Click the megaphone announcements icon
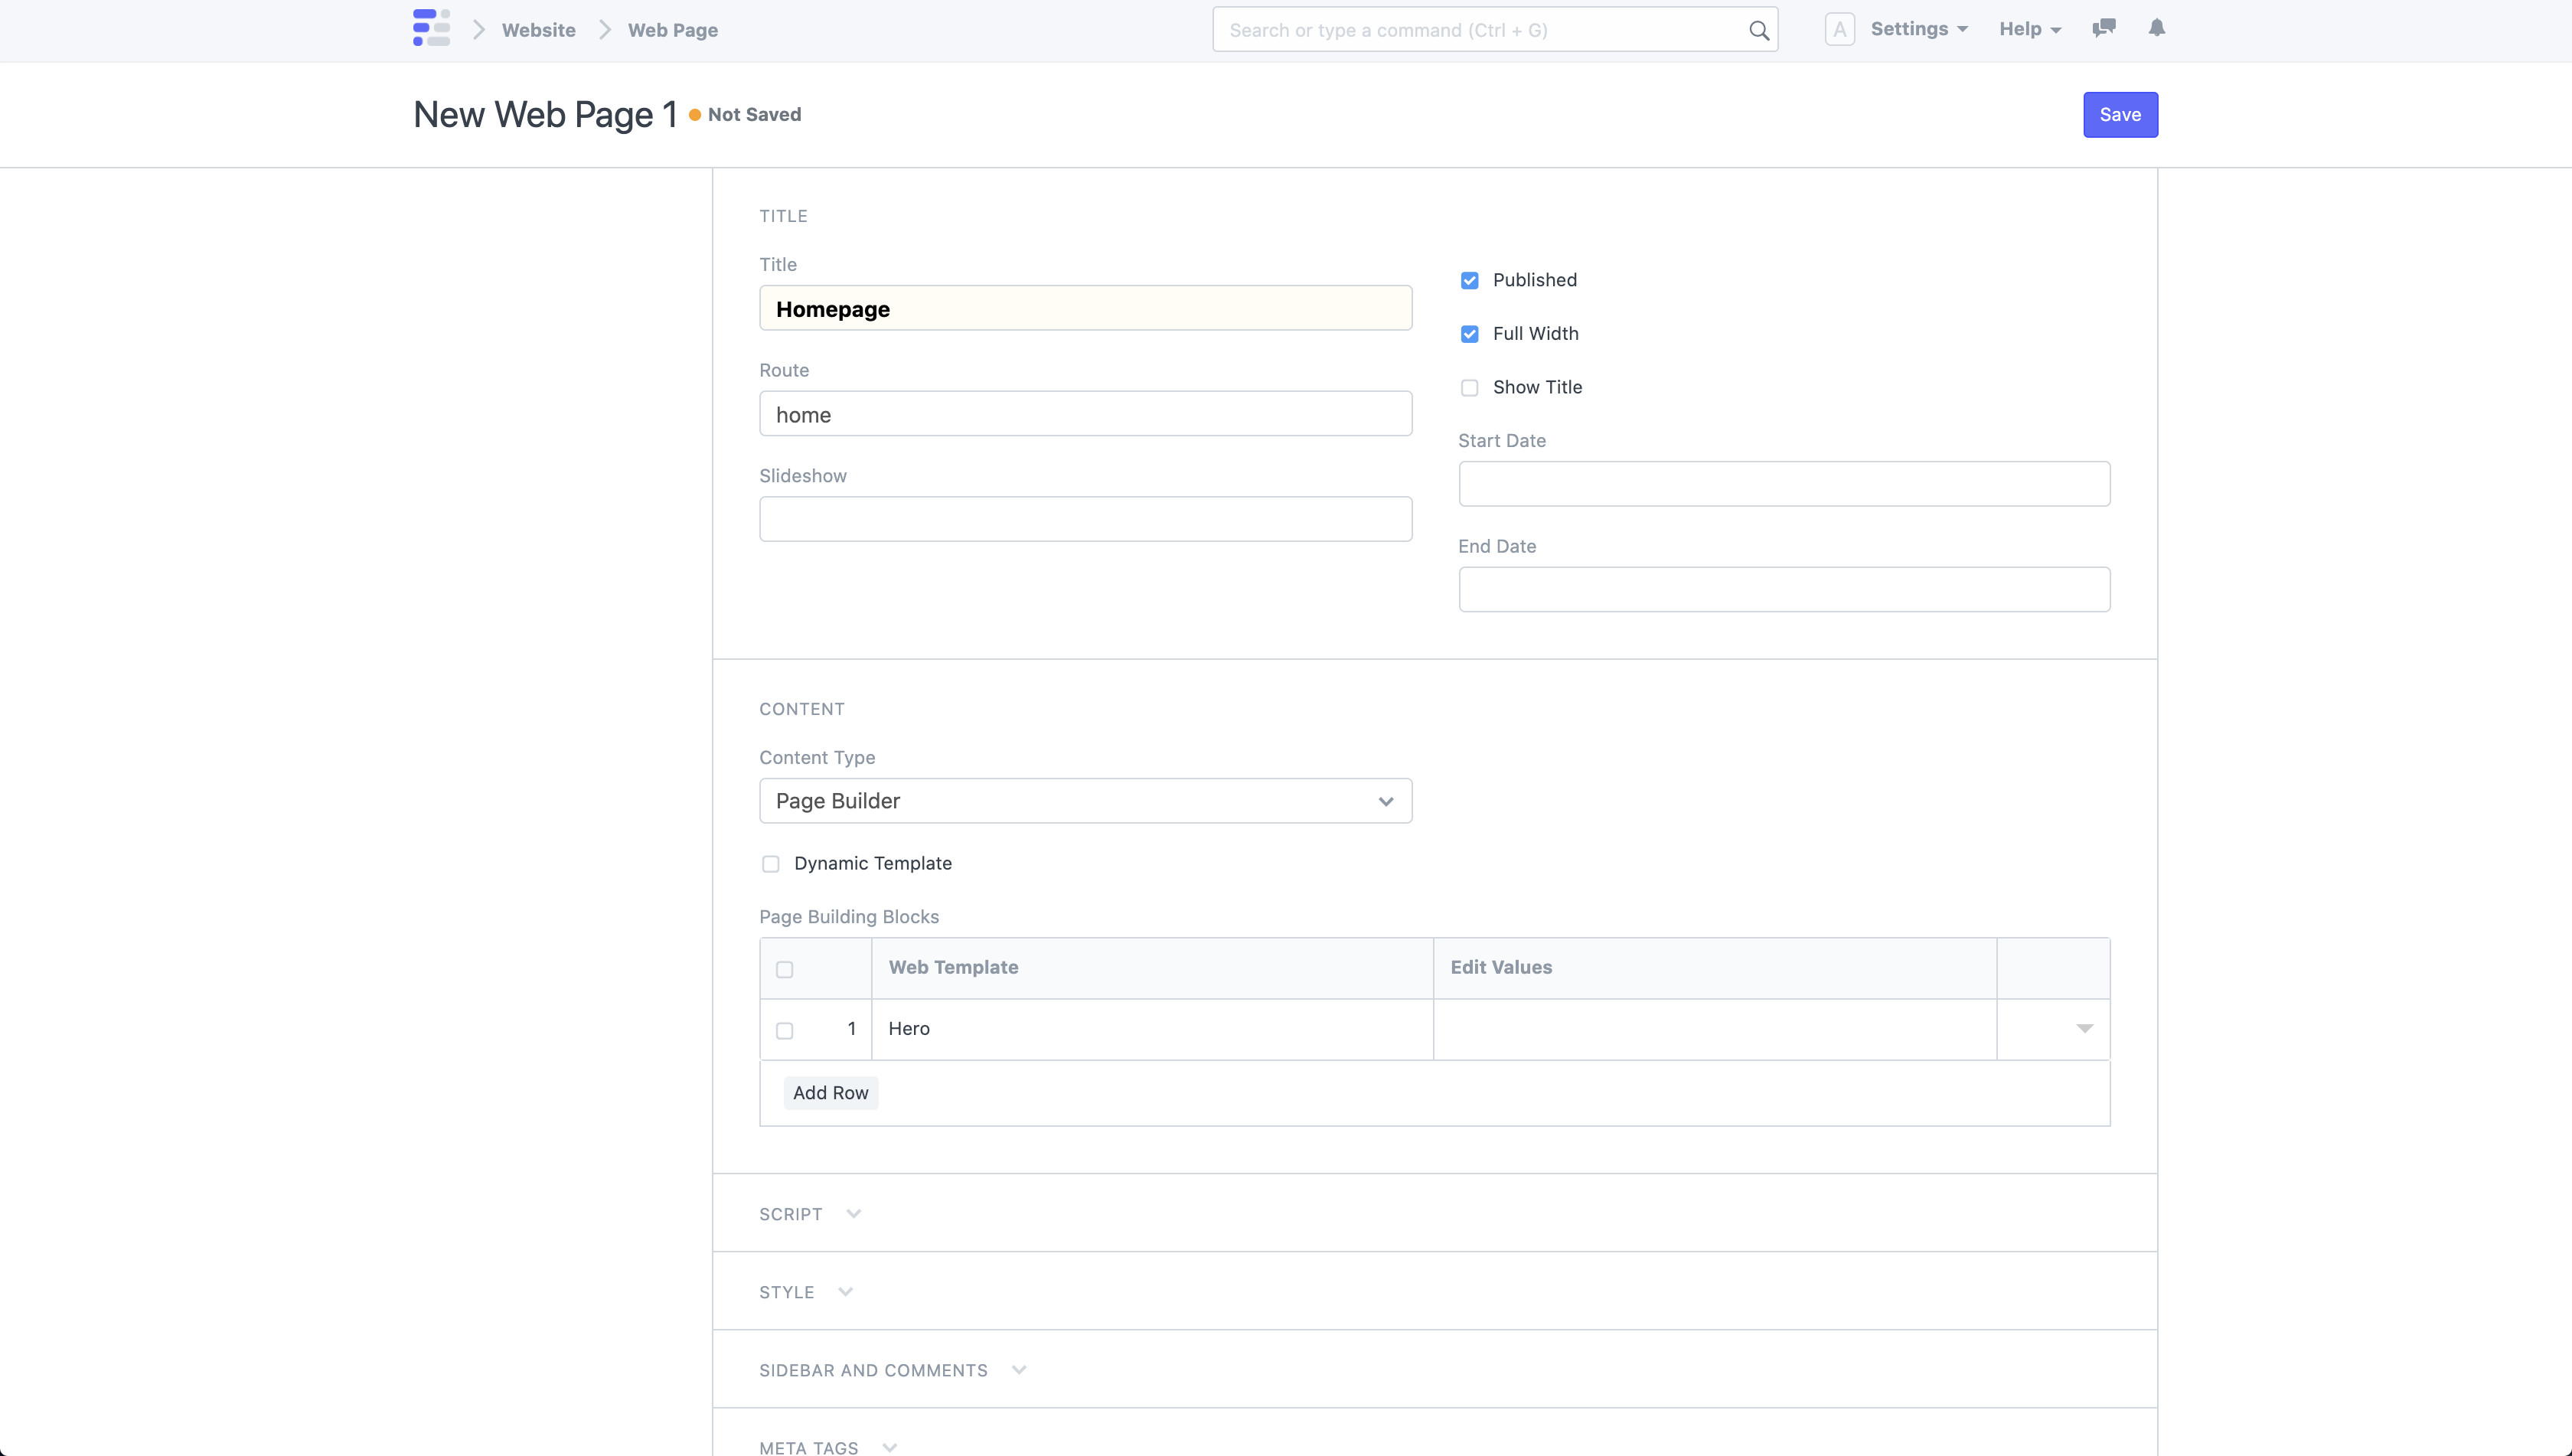The width and height of the screenshot is (2572, 1456). point(2102,28)
